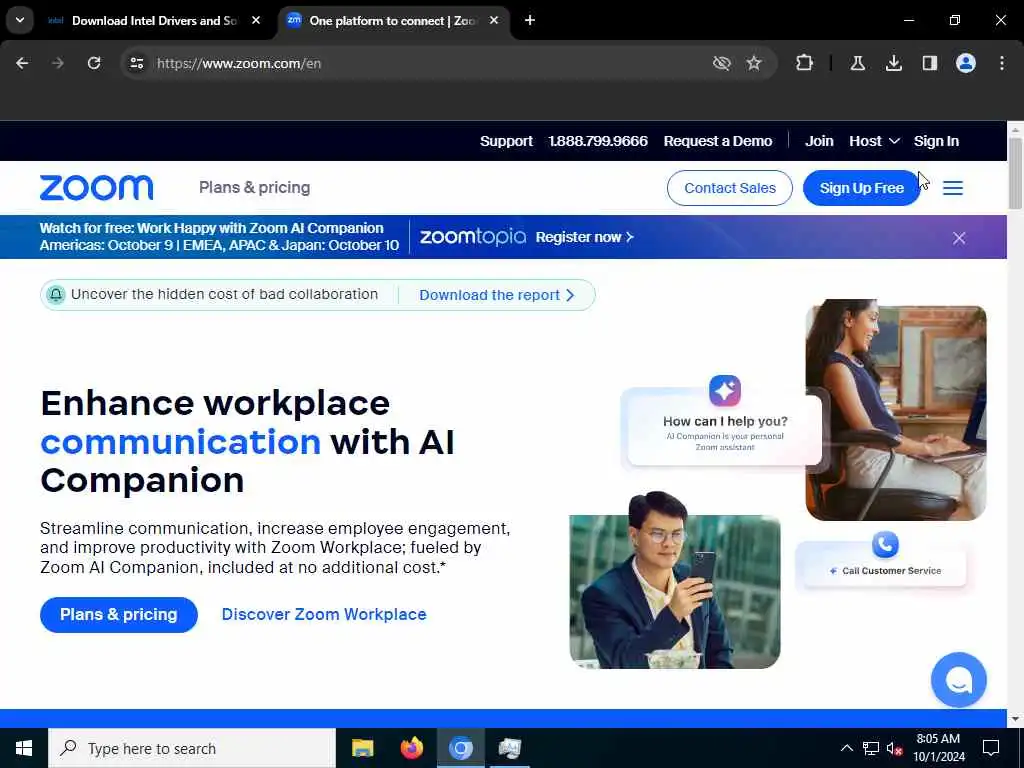Open the notification center icon

[x=991, y=748]
